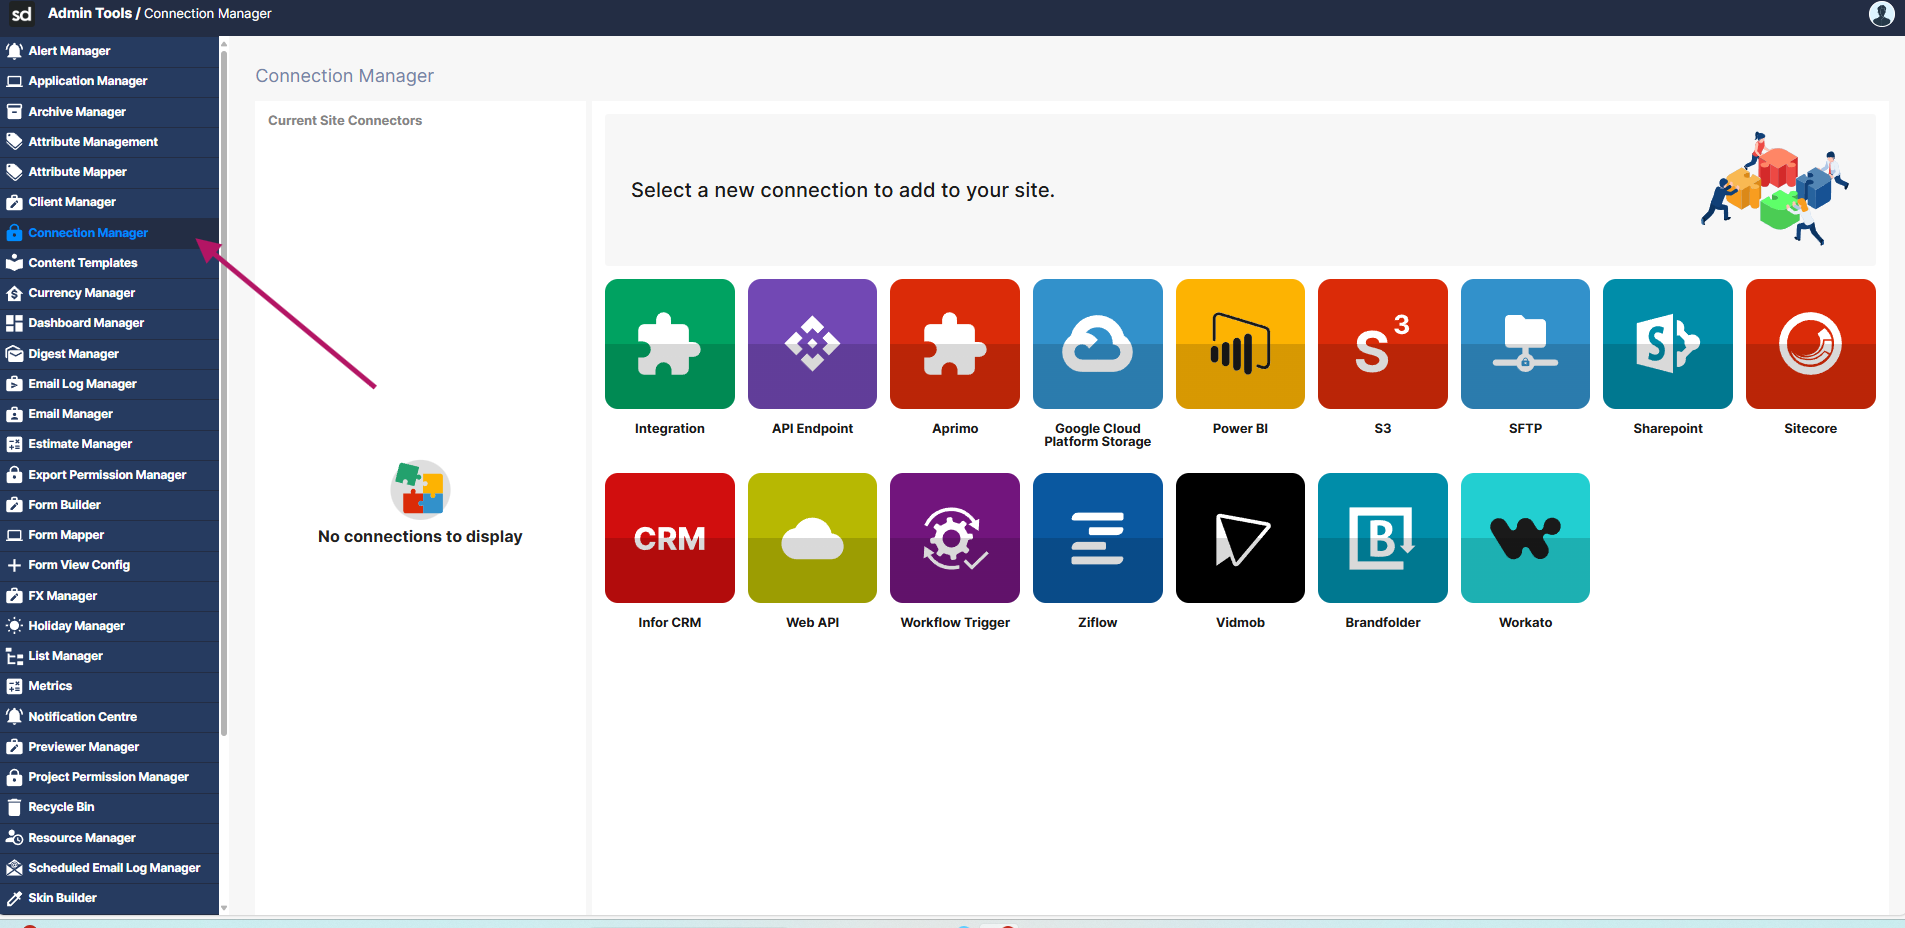
Task: Click the Skin Builder eyedropper icon
Action: coord(14,898)
